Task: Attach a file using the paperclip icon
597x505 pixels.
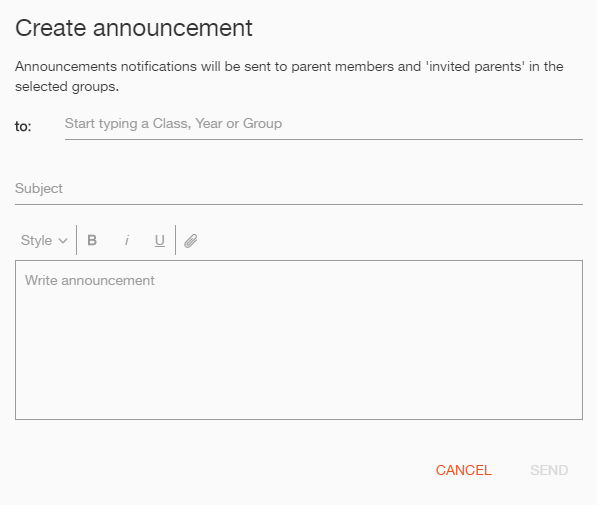Action: coord(190,241)
